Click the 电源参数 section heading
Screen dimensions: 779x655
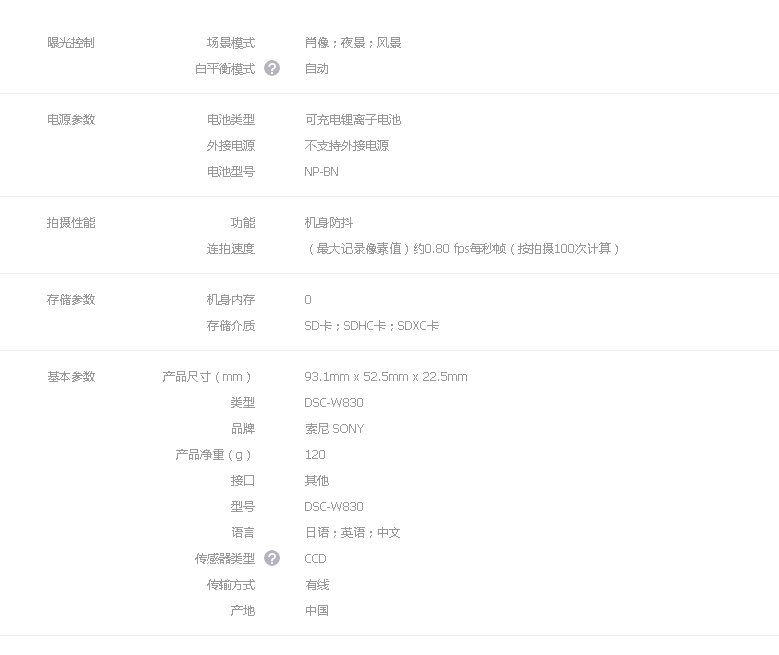pyautogui.click(x=71, y=120)
